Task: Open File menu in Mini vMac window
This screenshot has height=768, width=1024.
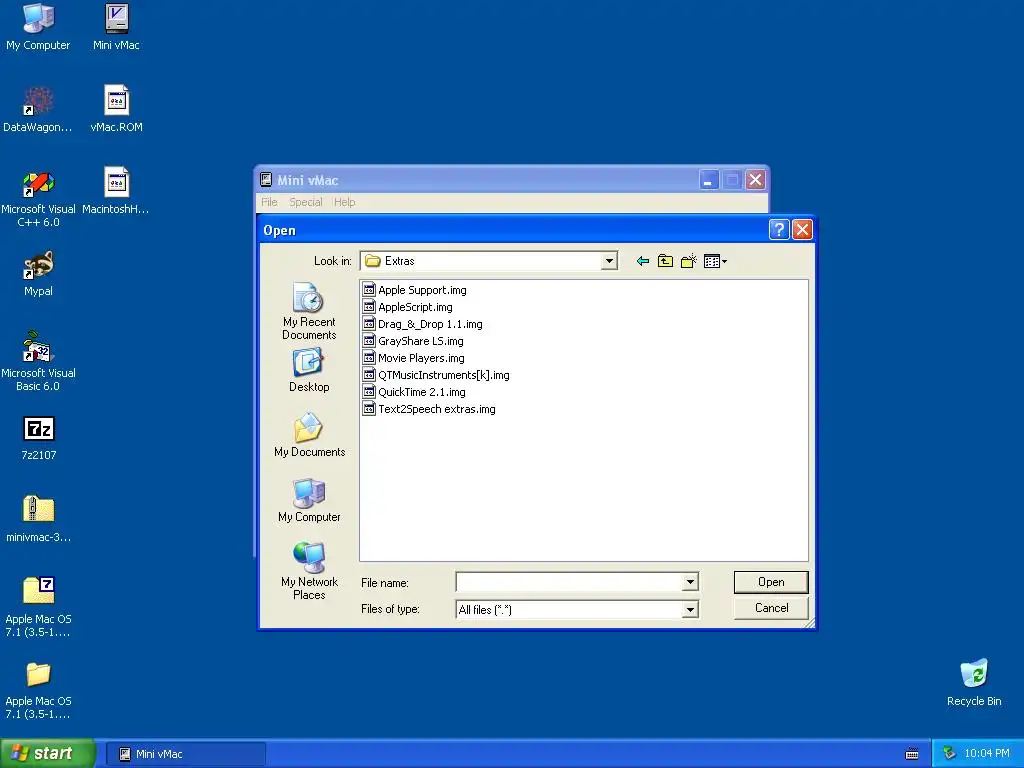Action: pyautogui.click(x=269, y=202)
